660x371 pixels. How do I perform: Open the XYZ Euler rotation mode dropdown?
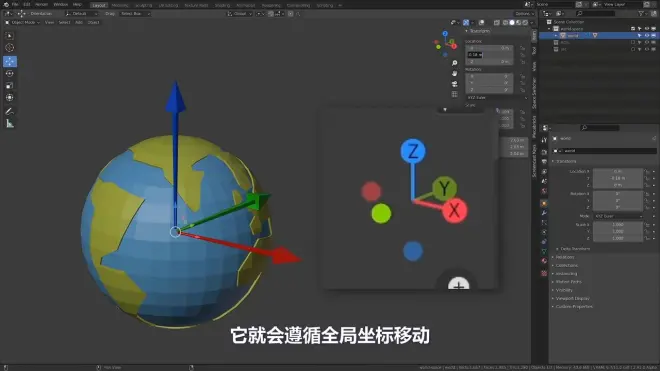[x=619, y=216]
